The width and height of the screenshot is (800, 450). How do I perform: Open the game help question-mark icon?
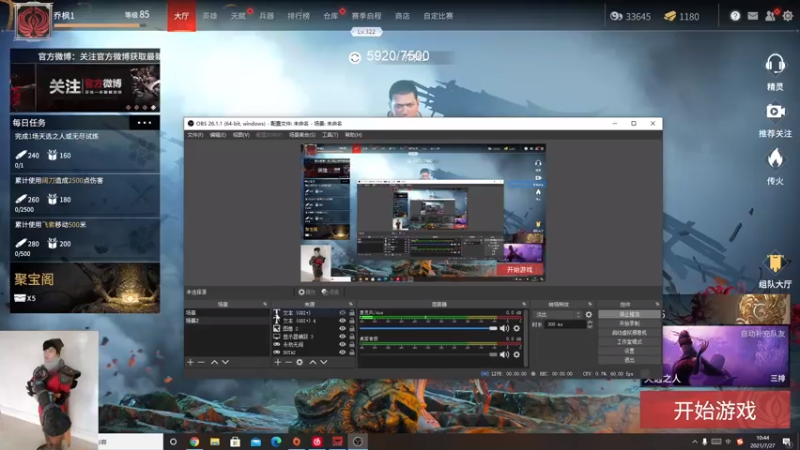click(x=735, y=16)
